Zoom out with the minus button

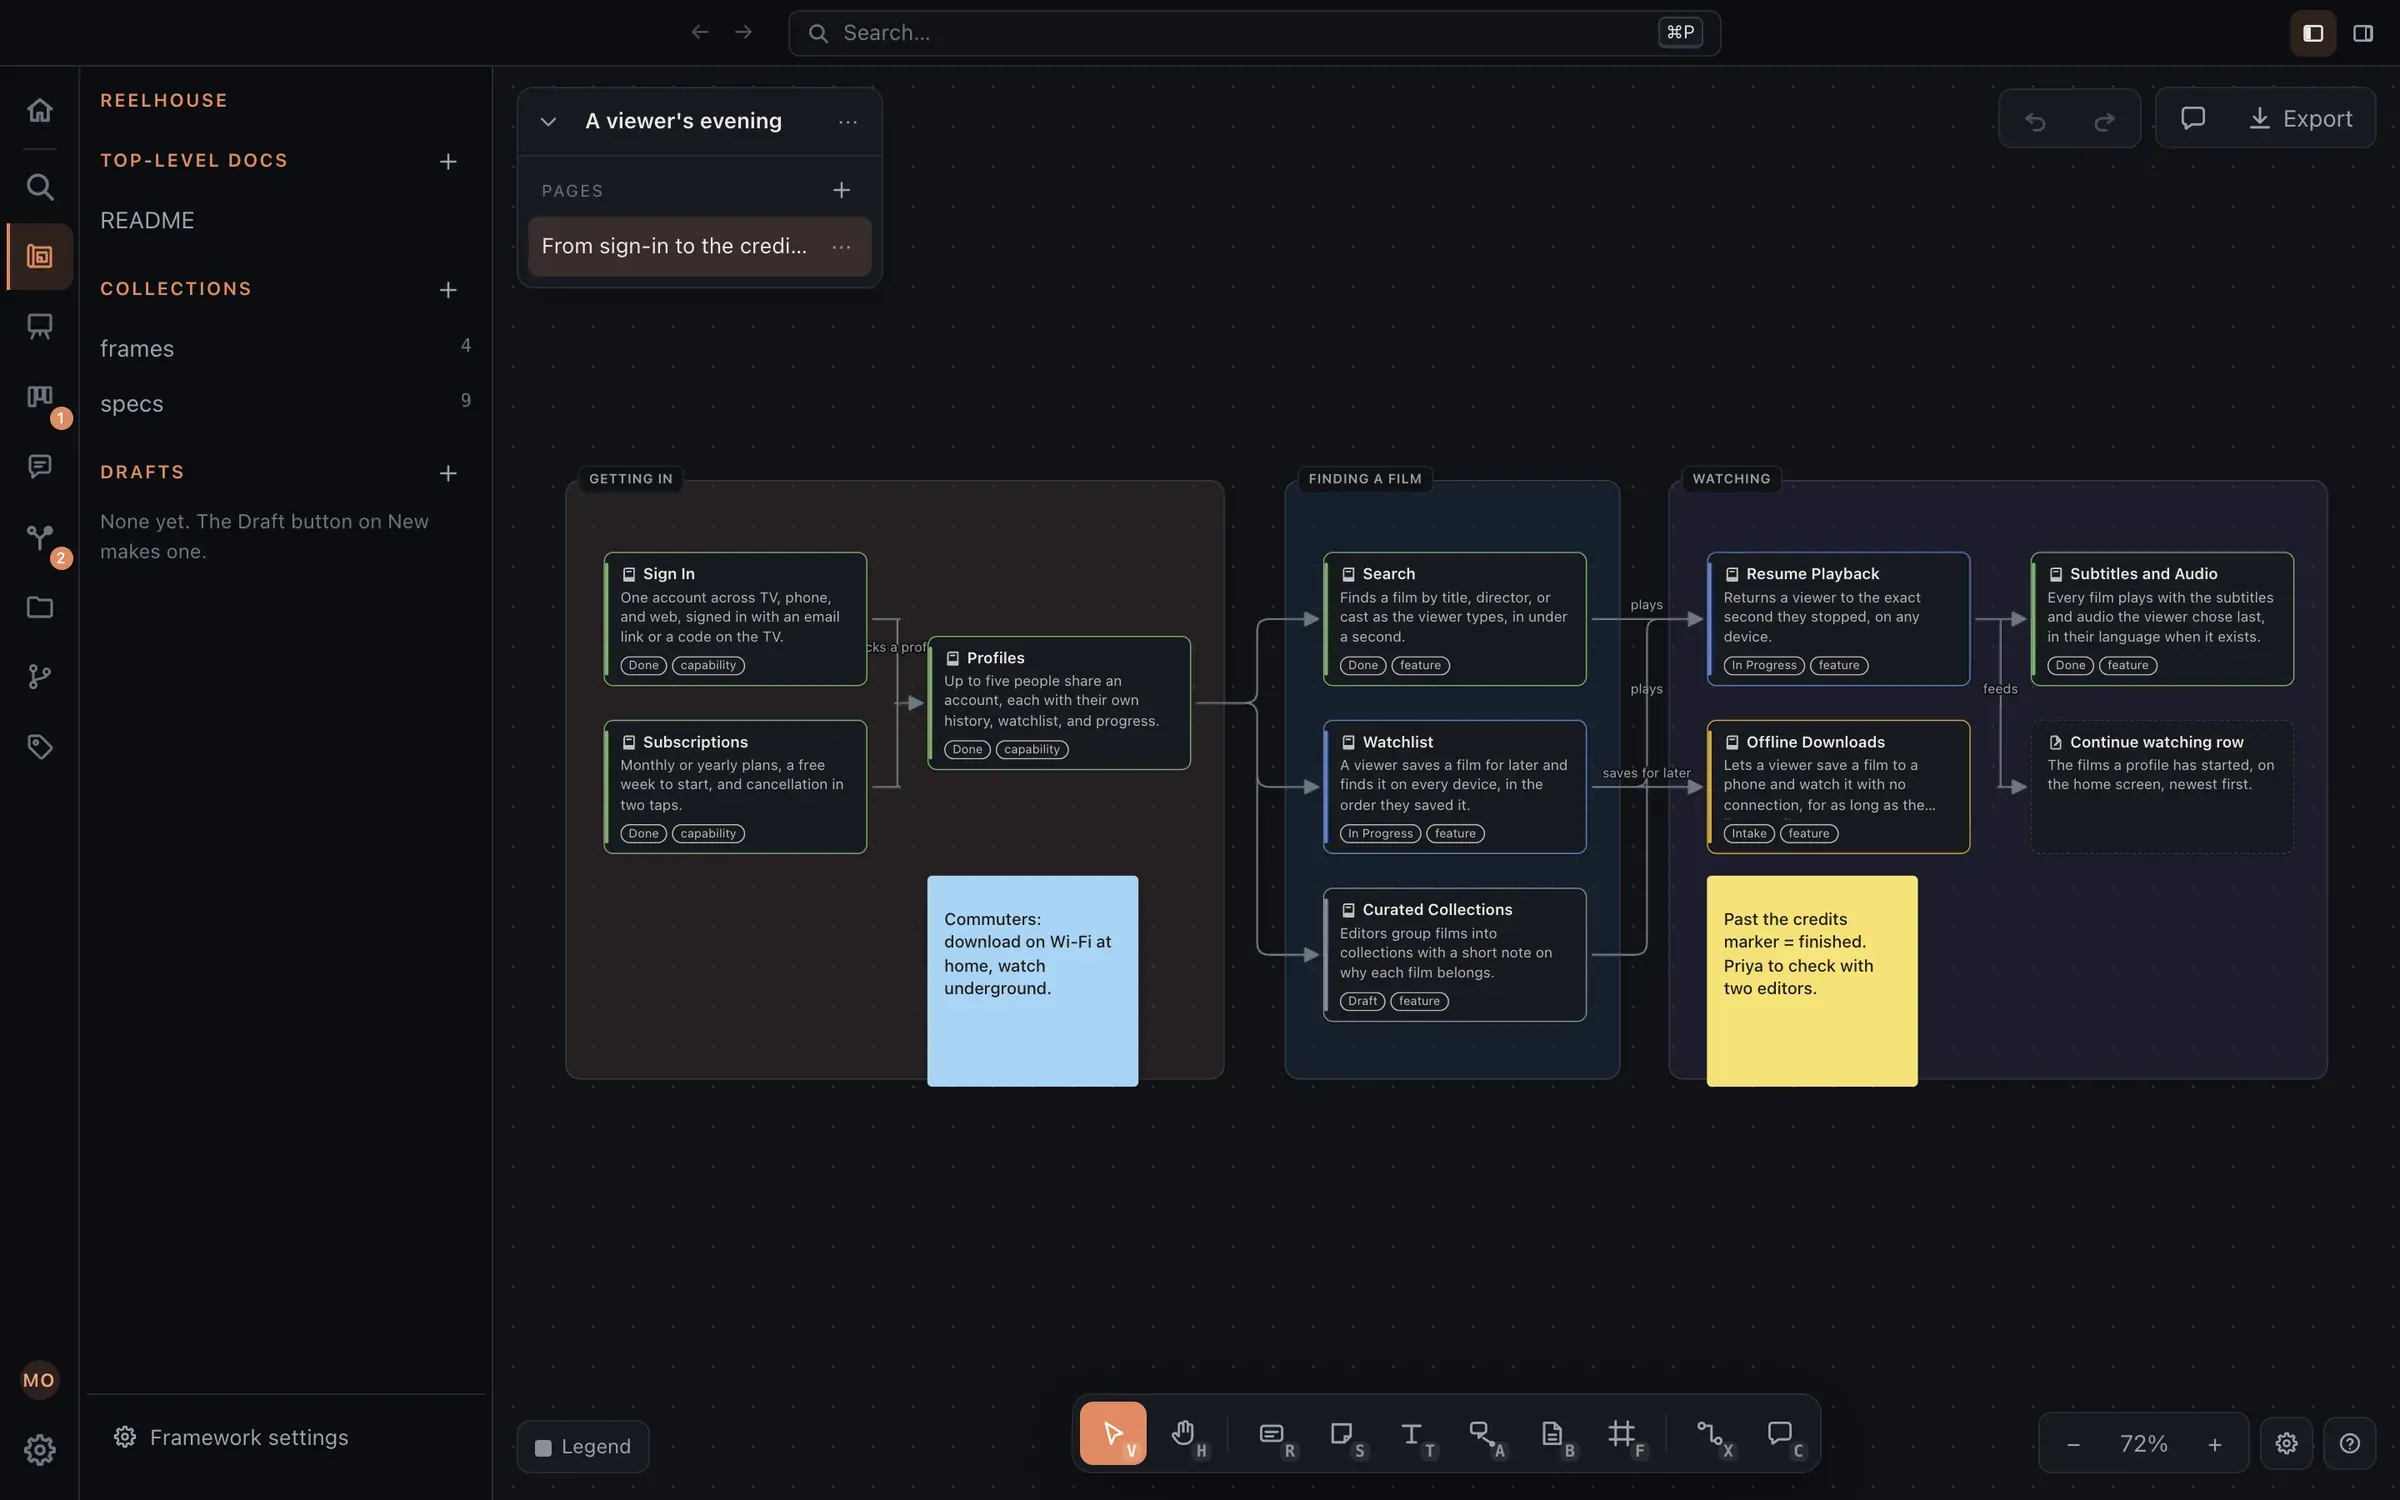point(2073,1445)
